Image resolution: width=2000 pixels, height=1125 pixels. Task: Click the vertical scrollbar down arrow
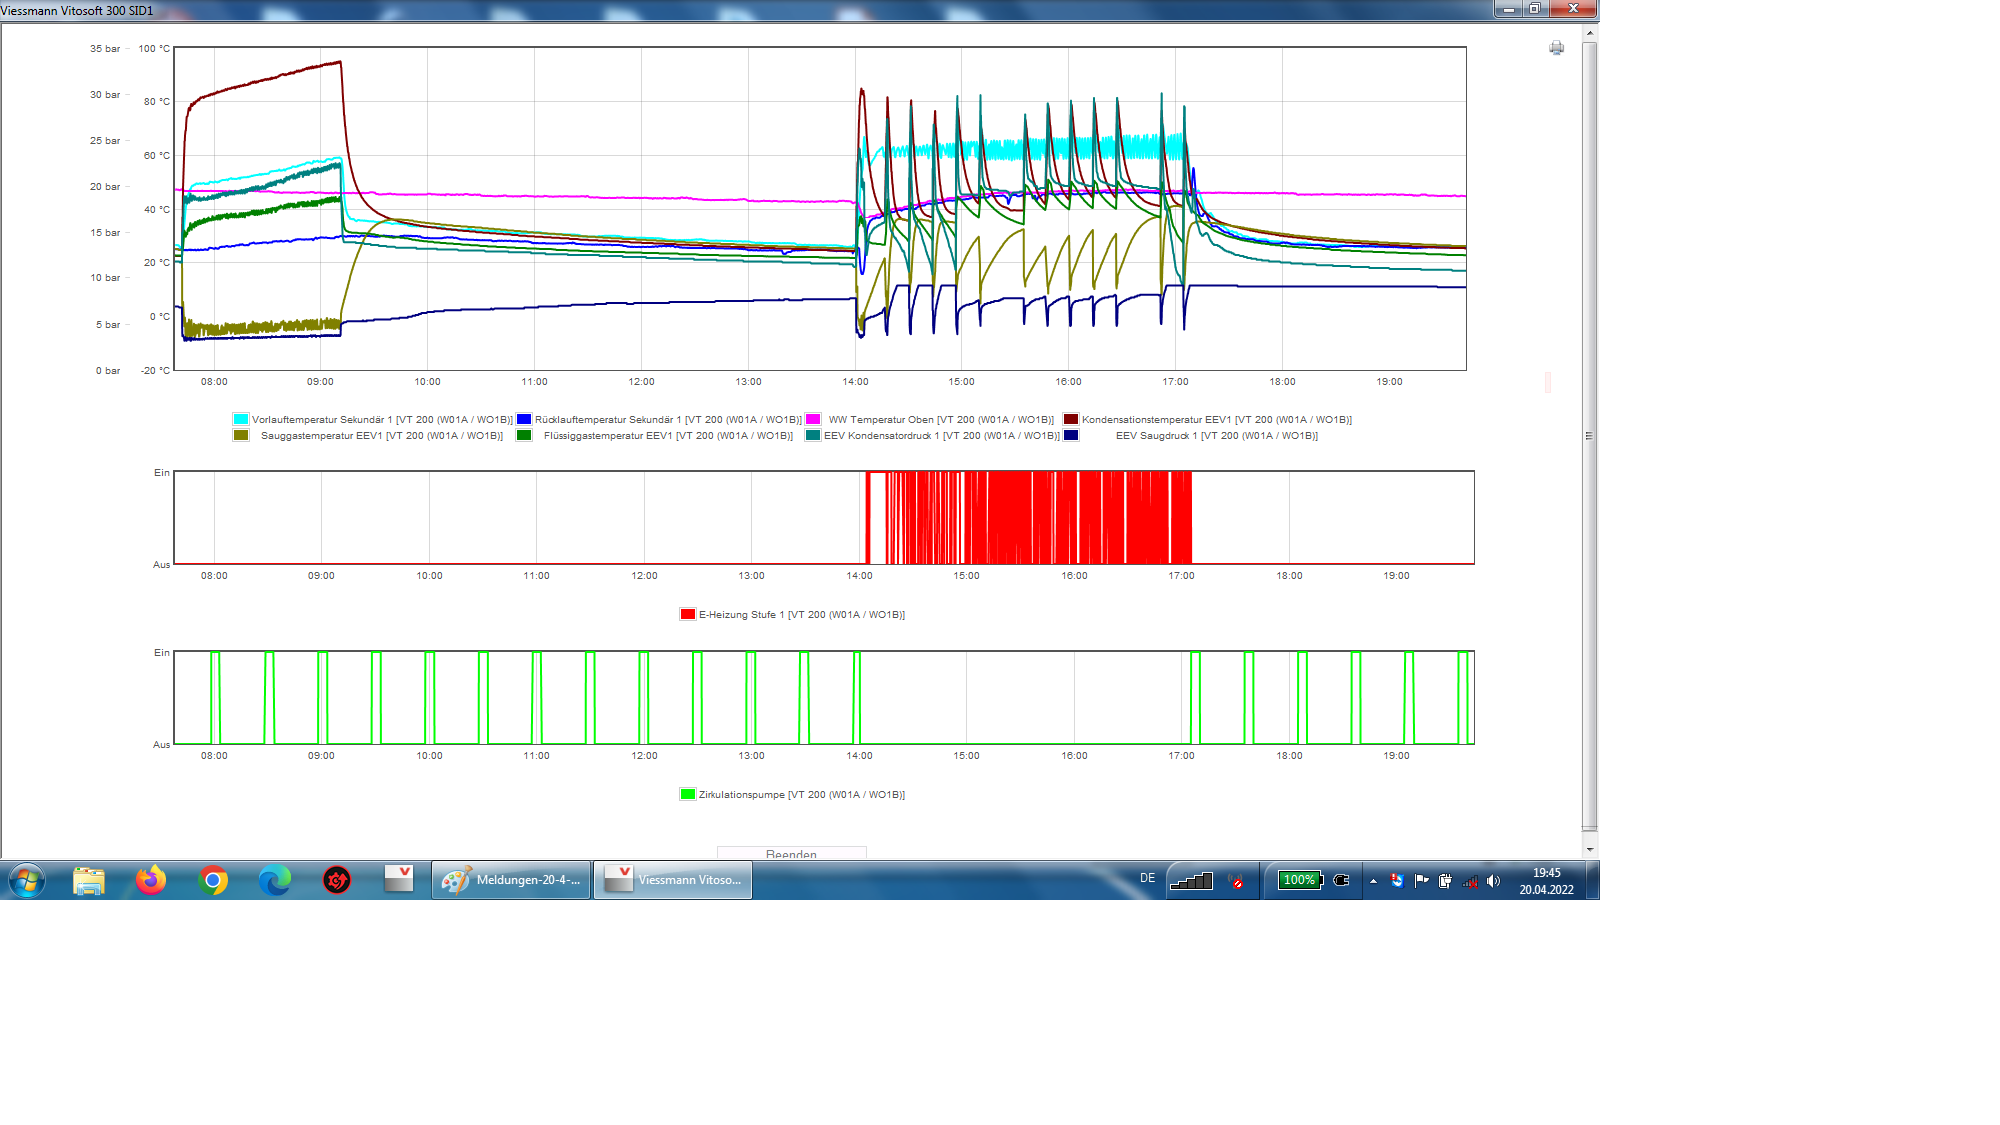point(1589,849)
